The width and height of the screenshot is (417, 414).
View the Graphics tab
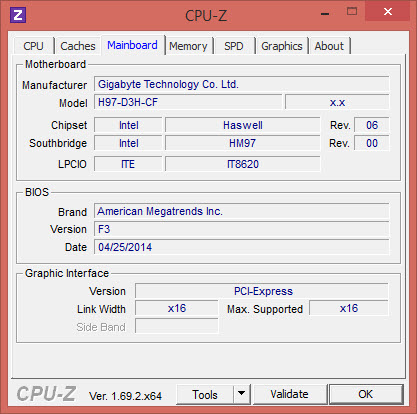282,46
